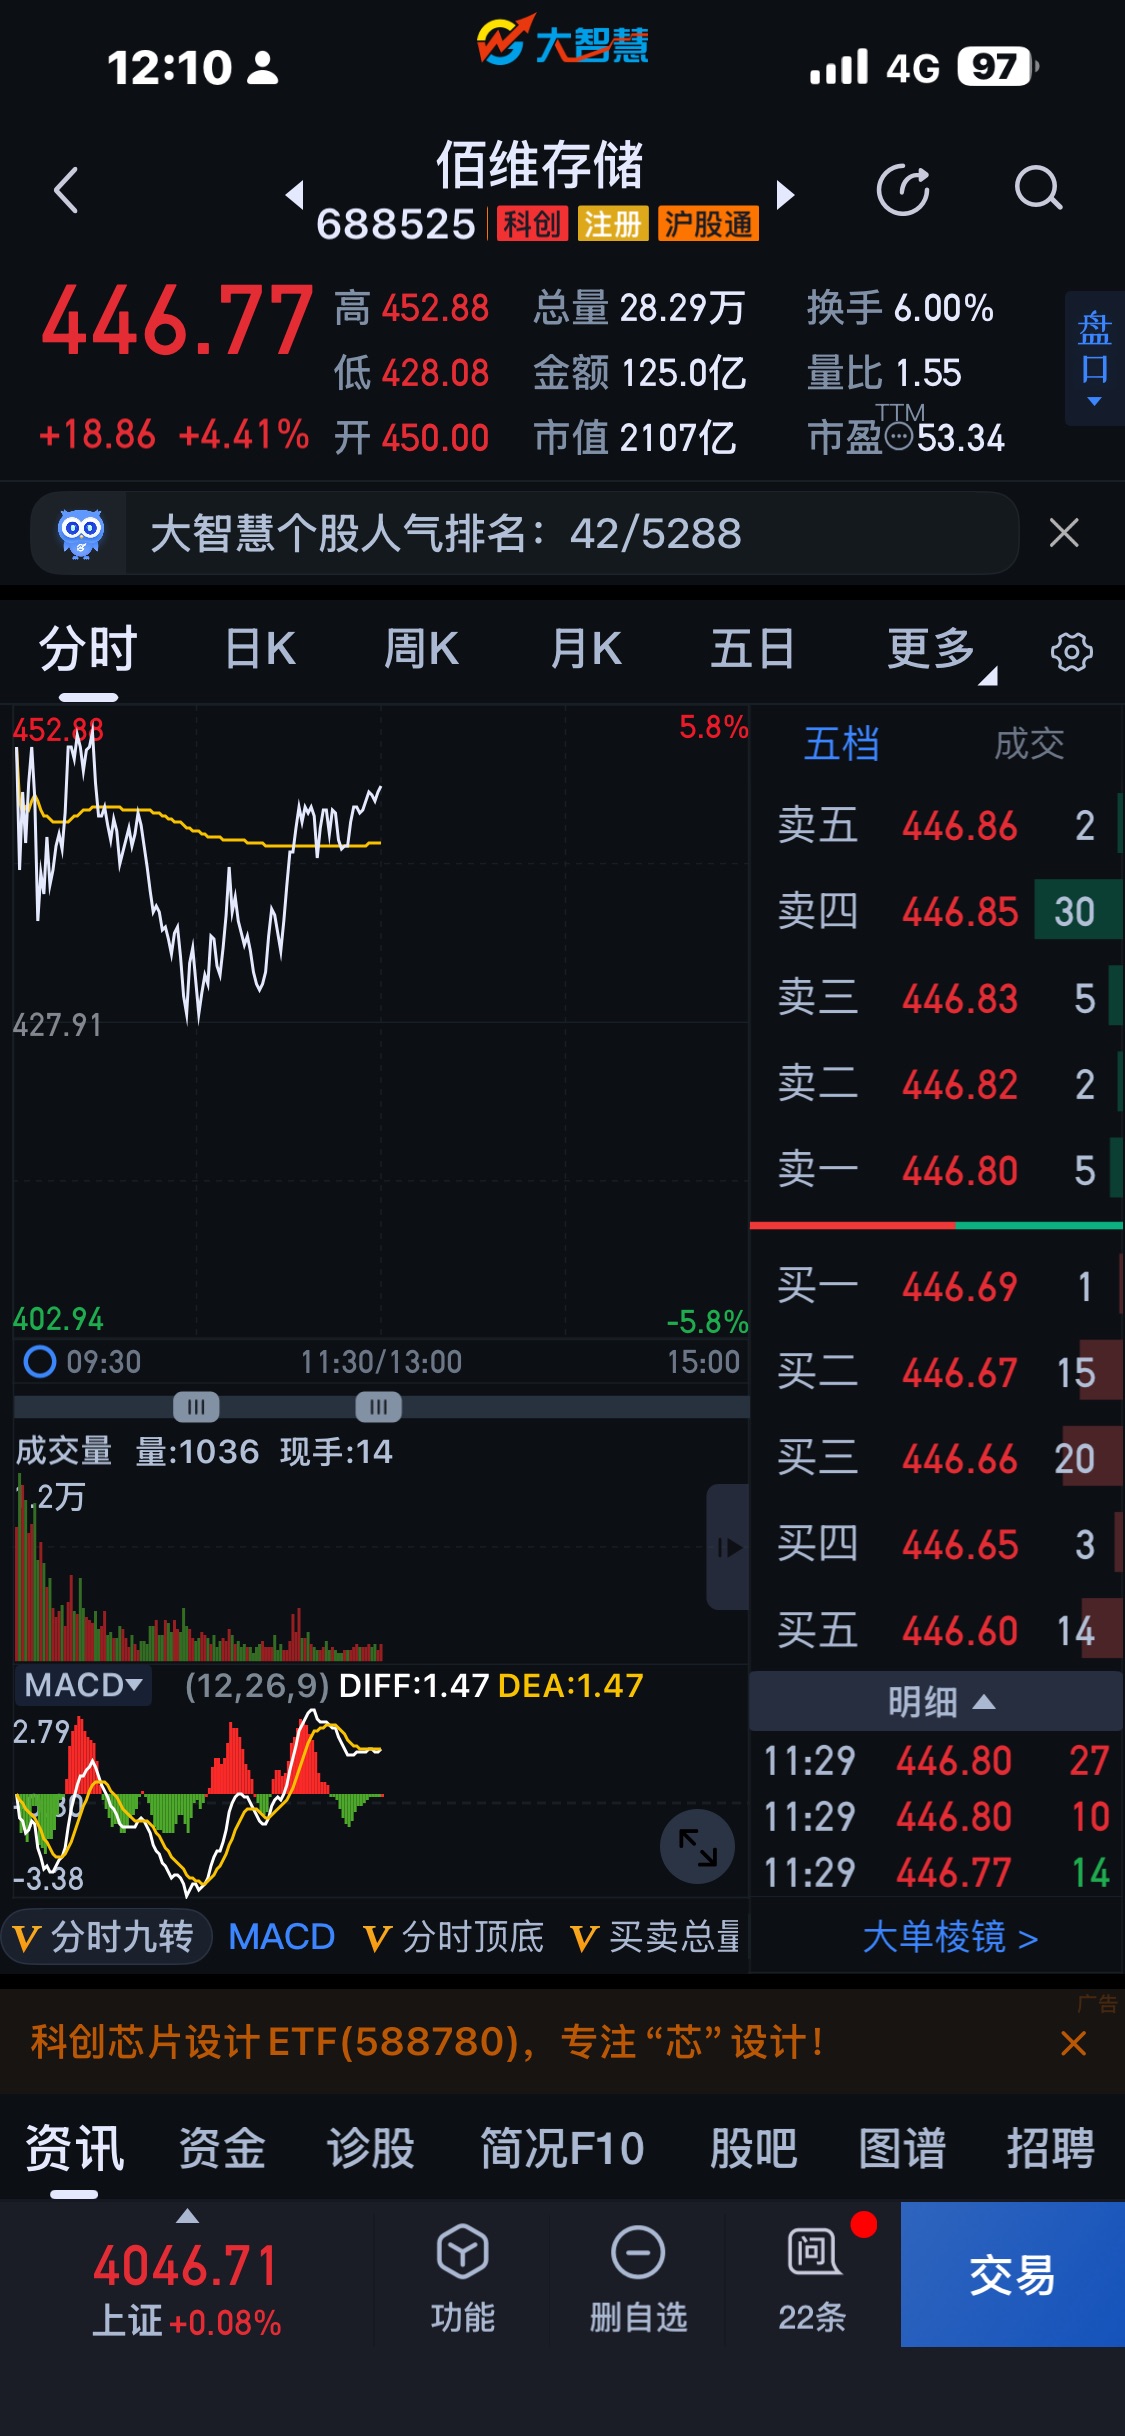Open the 股吧 forum tab
The height and width of the screenshot is (2436, 1125).
point(753,2148)
